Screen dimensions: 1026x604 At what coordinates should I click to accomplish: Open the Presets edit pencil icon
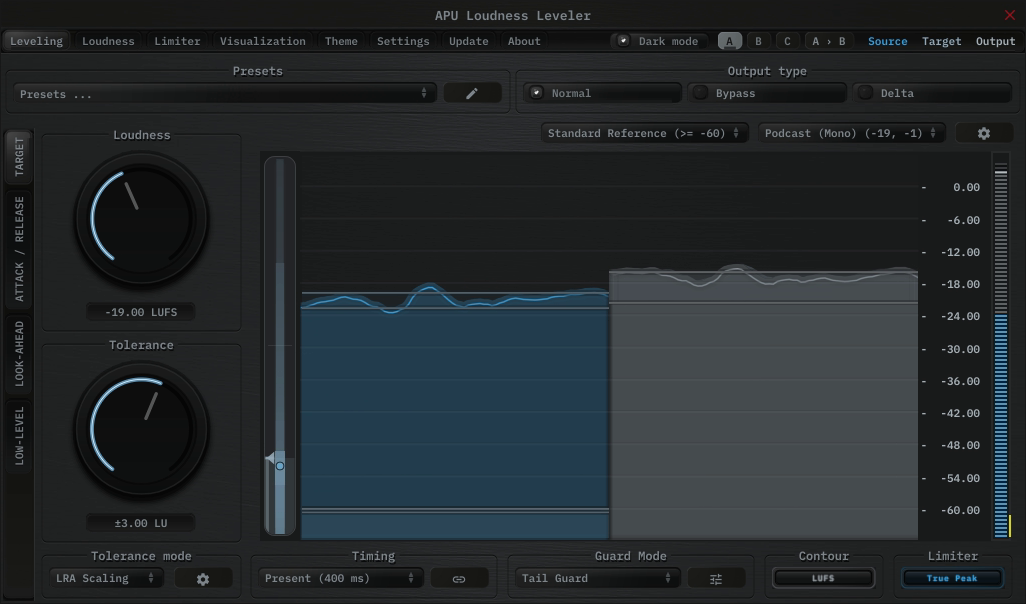coord(472,92)
